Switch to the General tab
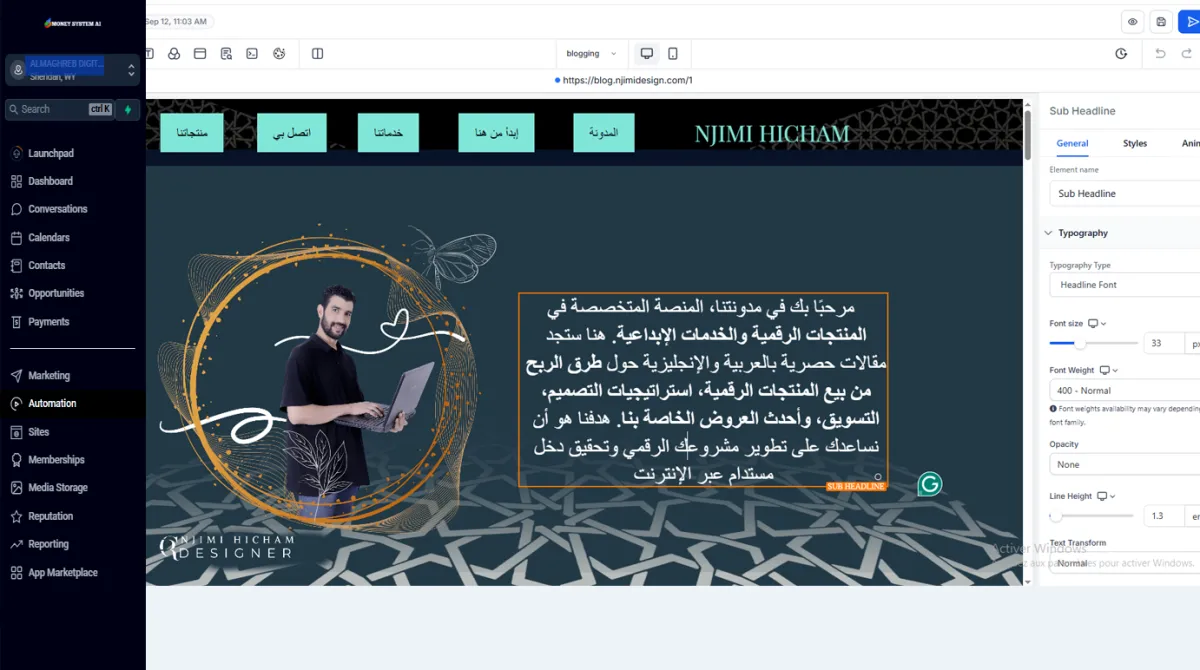The width and height of the screenshot is (1200, 670). [x=1072, y=143]
